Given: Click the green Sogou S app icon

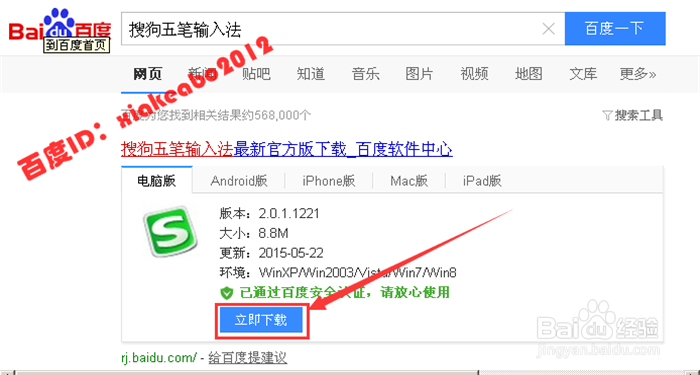Looking at the screenshot, I should [x=170, y=232].
